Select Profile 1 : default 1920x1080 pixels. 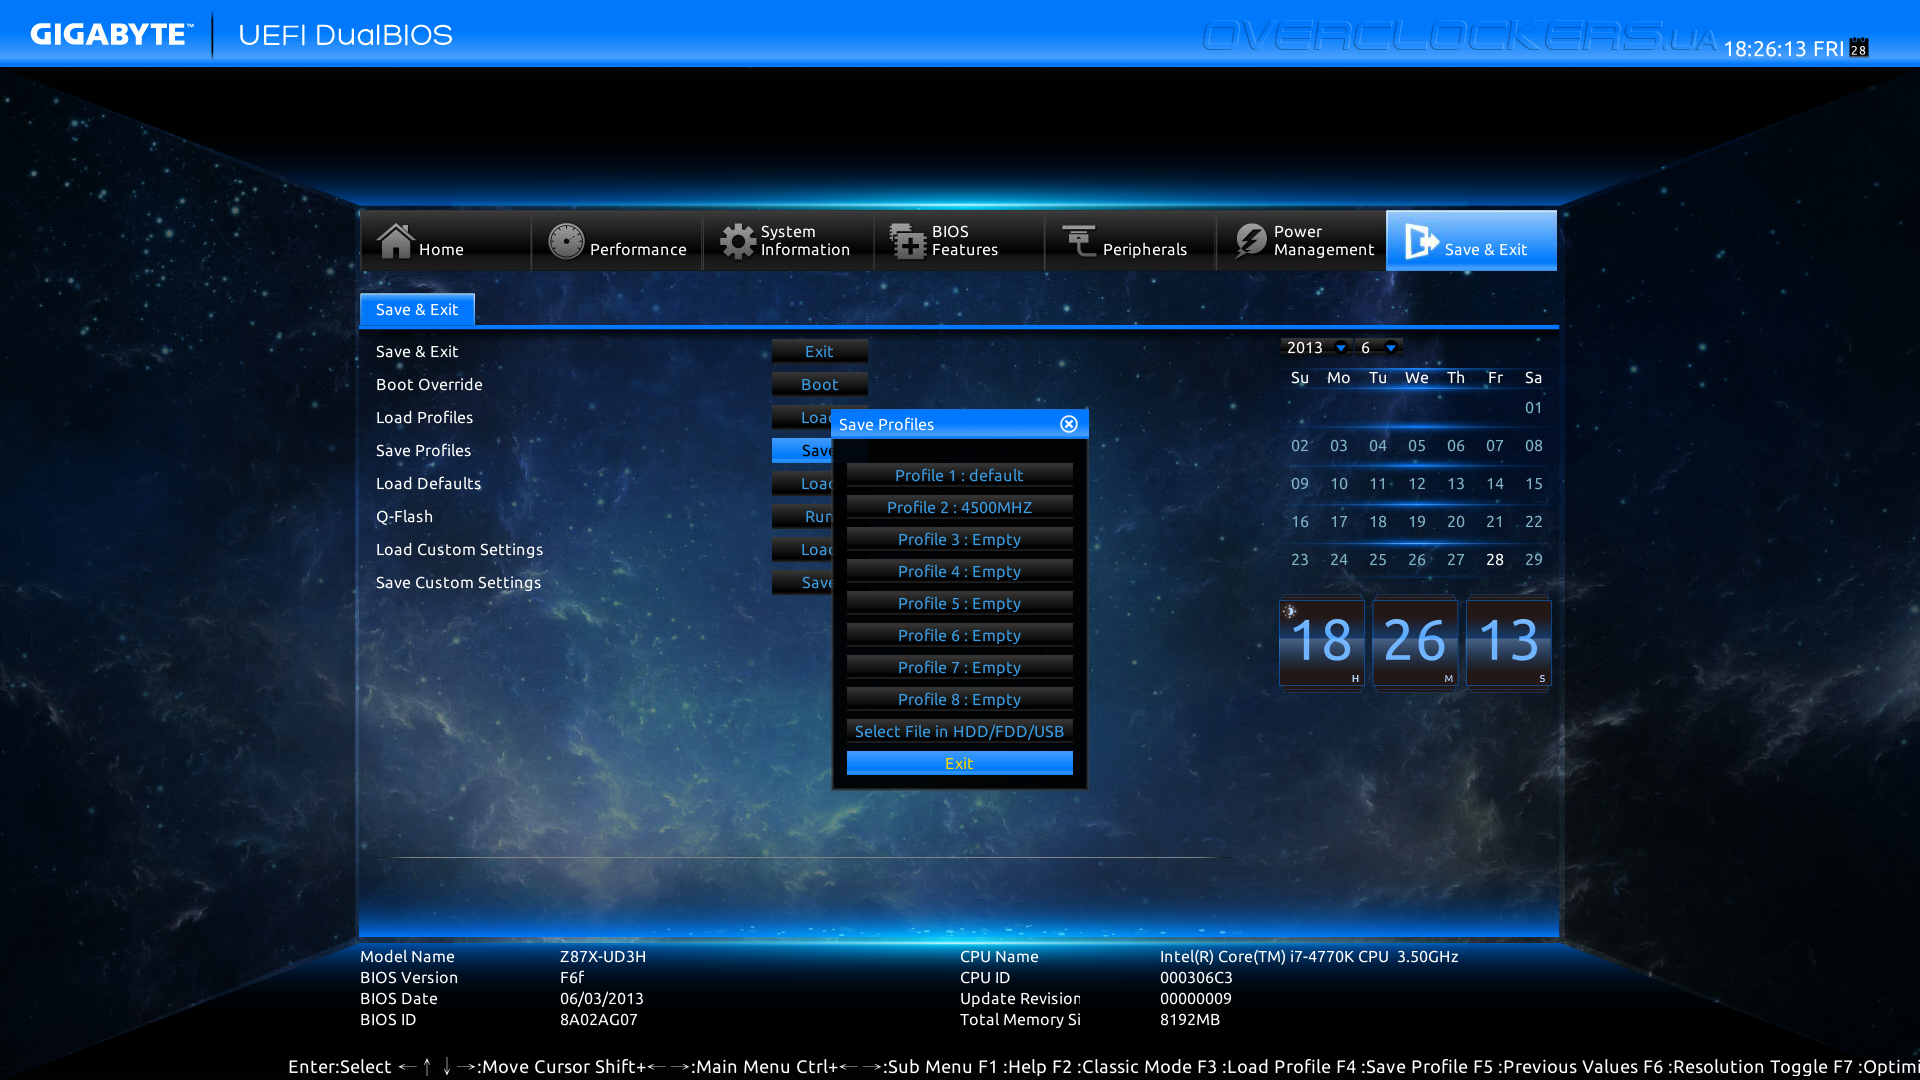pyautogui.click(x=959, y=476)
